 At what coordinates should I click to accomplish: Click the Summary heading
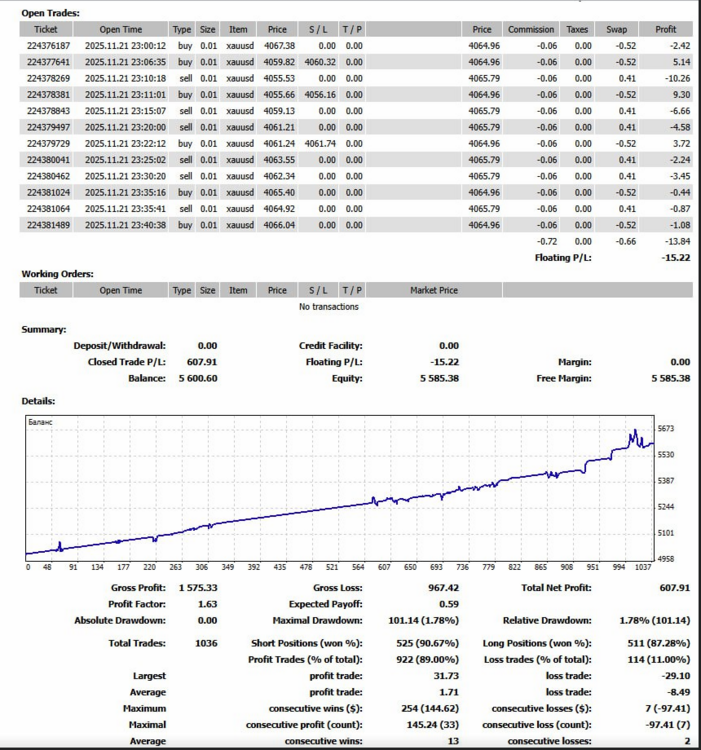tap(44, 330)
